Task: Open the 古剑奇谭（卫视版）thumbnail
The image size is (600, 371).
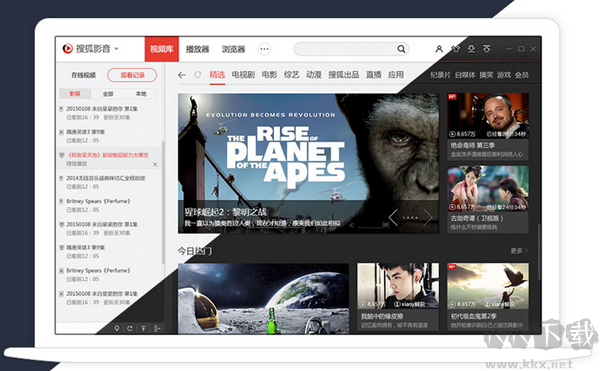Action: pos(488,189)
